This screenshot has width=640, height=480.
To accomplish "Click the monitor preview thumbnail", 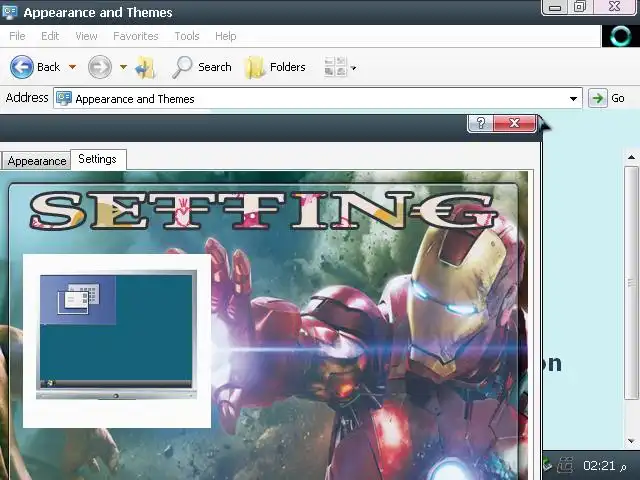I will [116, 336].
